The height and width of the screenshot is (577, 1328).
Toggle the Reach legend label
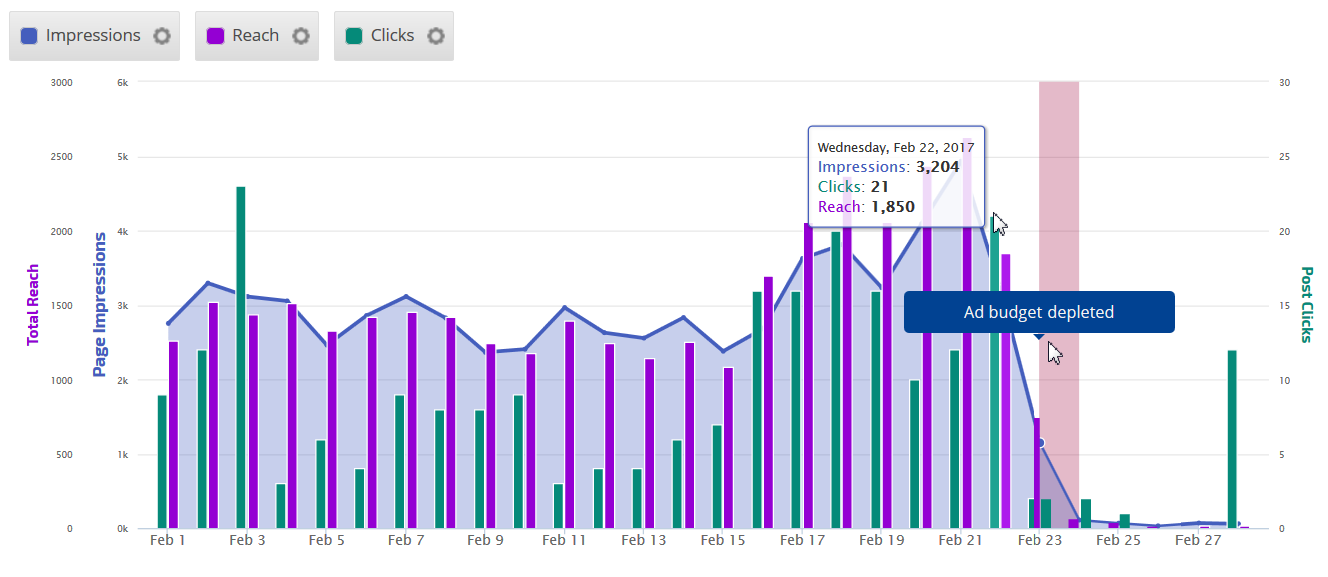[x=255, y=36]
